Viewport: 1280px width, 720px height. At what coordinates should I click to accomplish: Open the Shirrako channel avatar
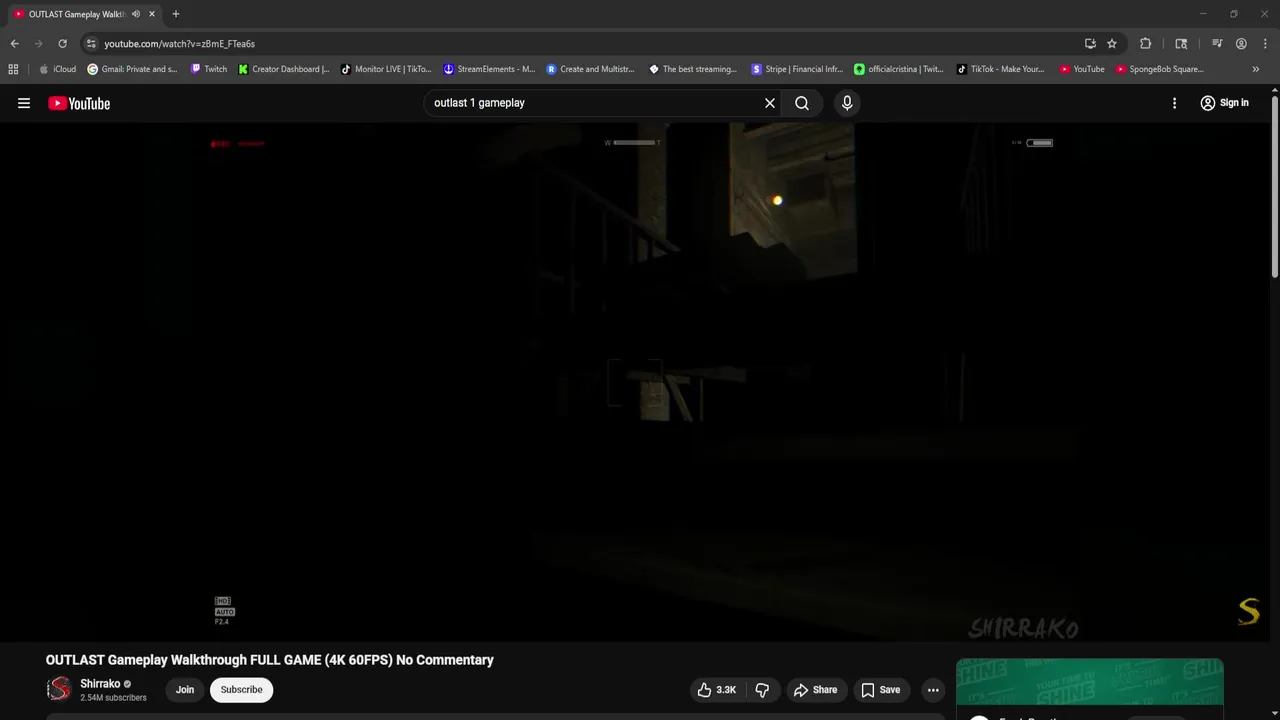tap(60, 689)
